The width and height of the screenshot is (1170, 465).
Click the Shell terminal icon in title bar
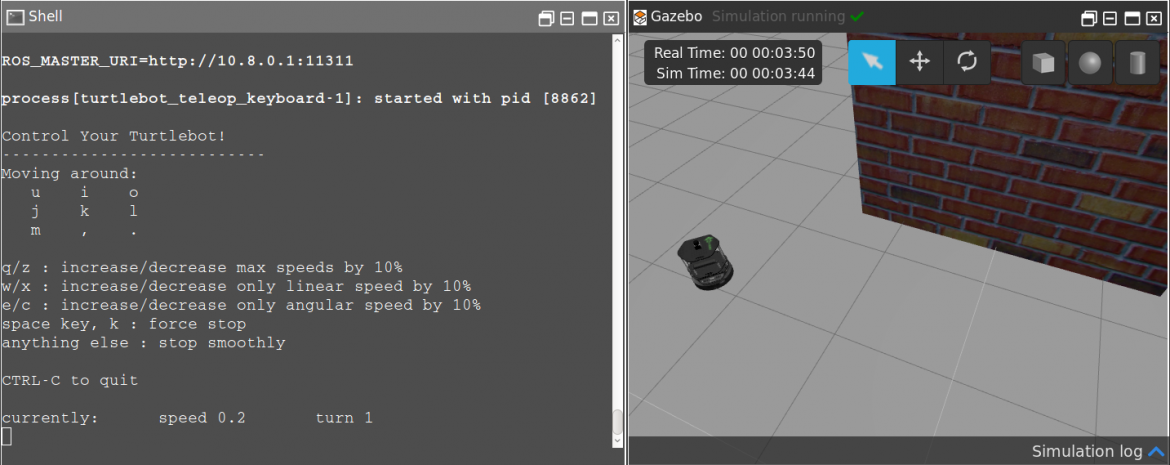click(x=15, y=16)
